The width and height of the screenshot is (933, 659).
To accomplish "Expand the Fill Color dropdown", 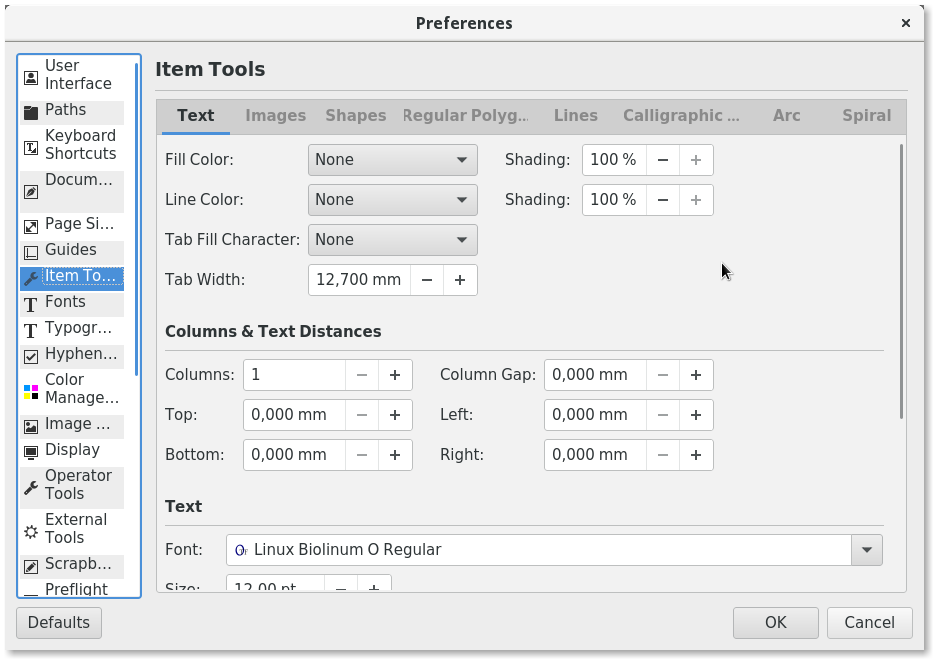I will 392,160.
